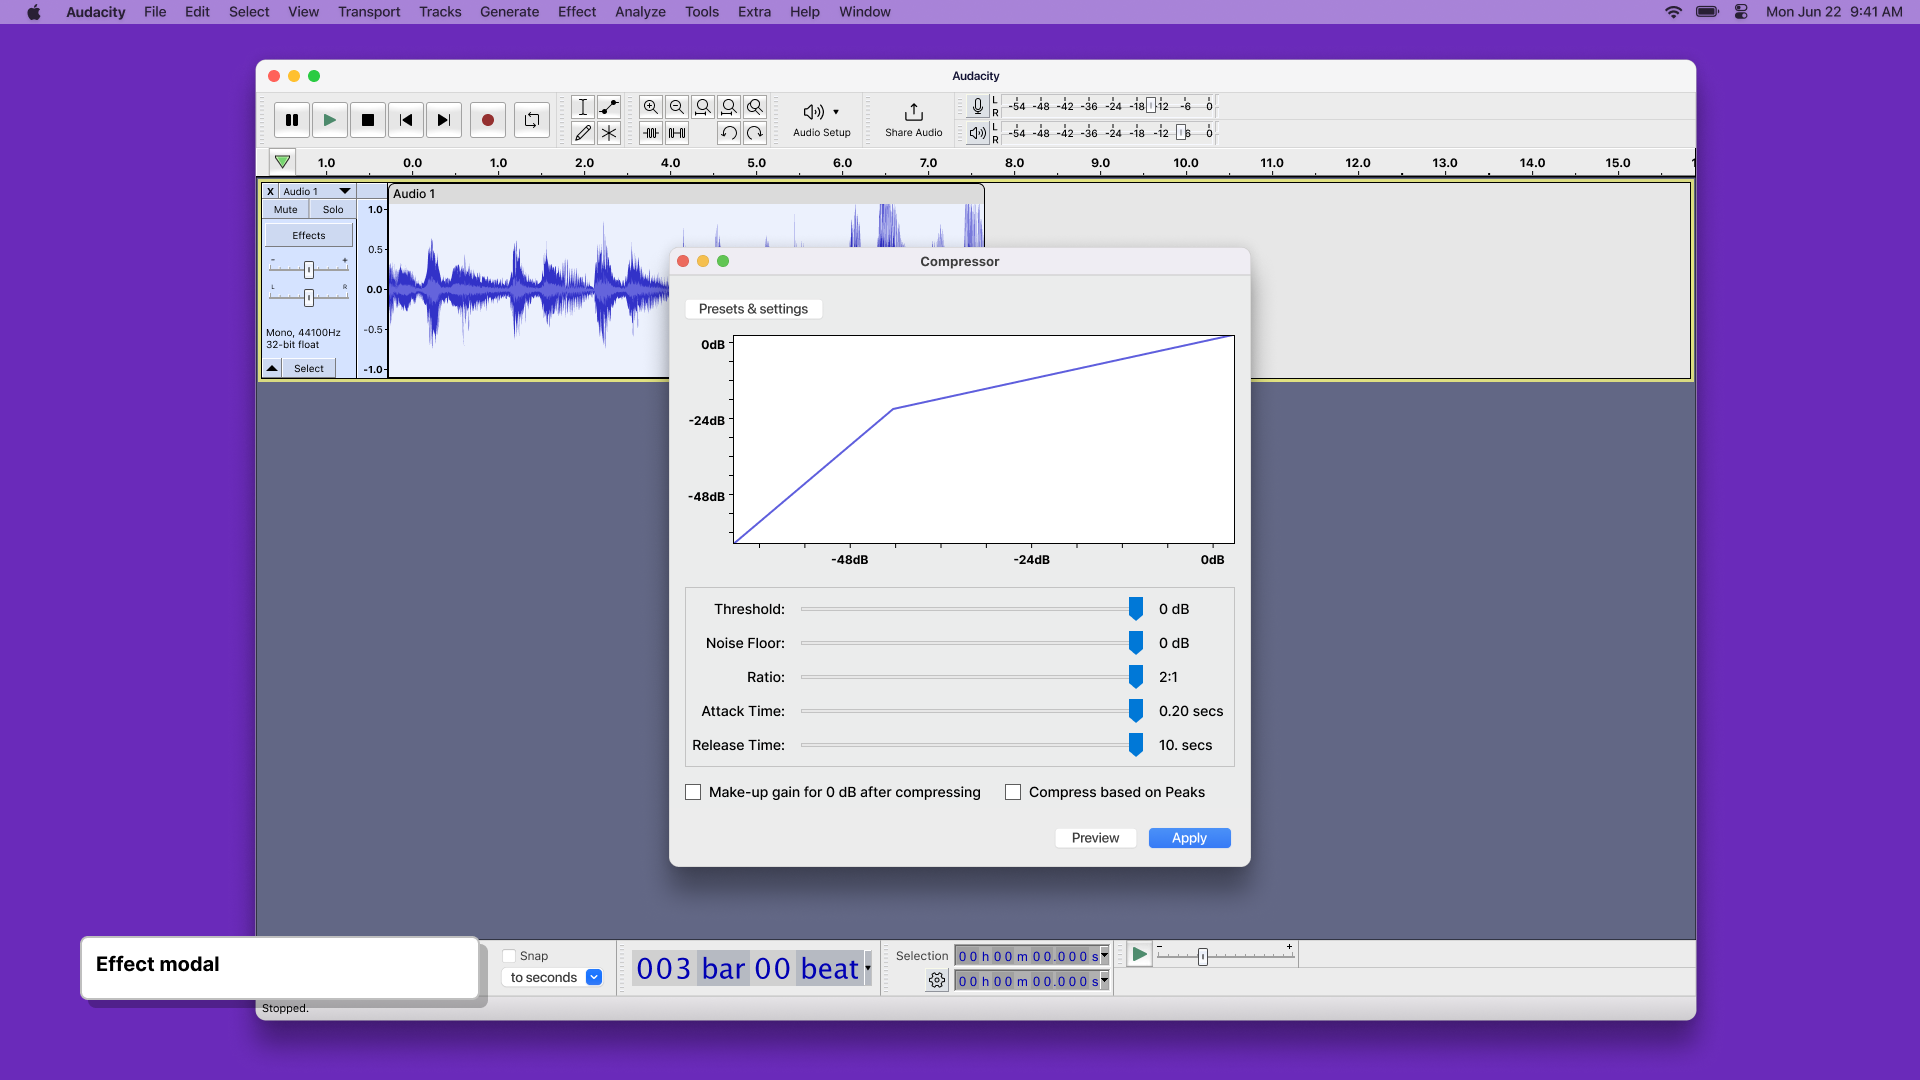
Task: Open the Effect menu
Action: 576,12
